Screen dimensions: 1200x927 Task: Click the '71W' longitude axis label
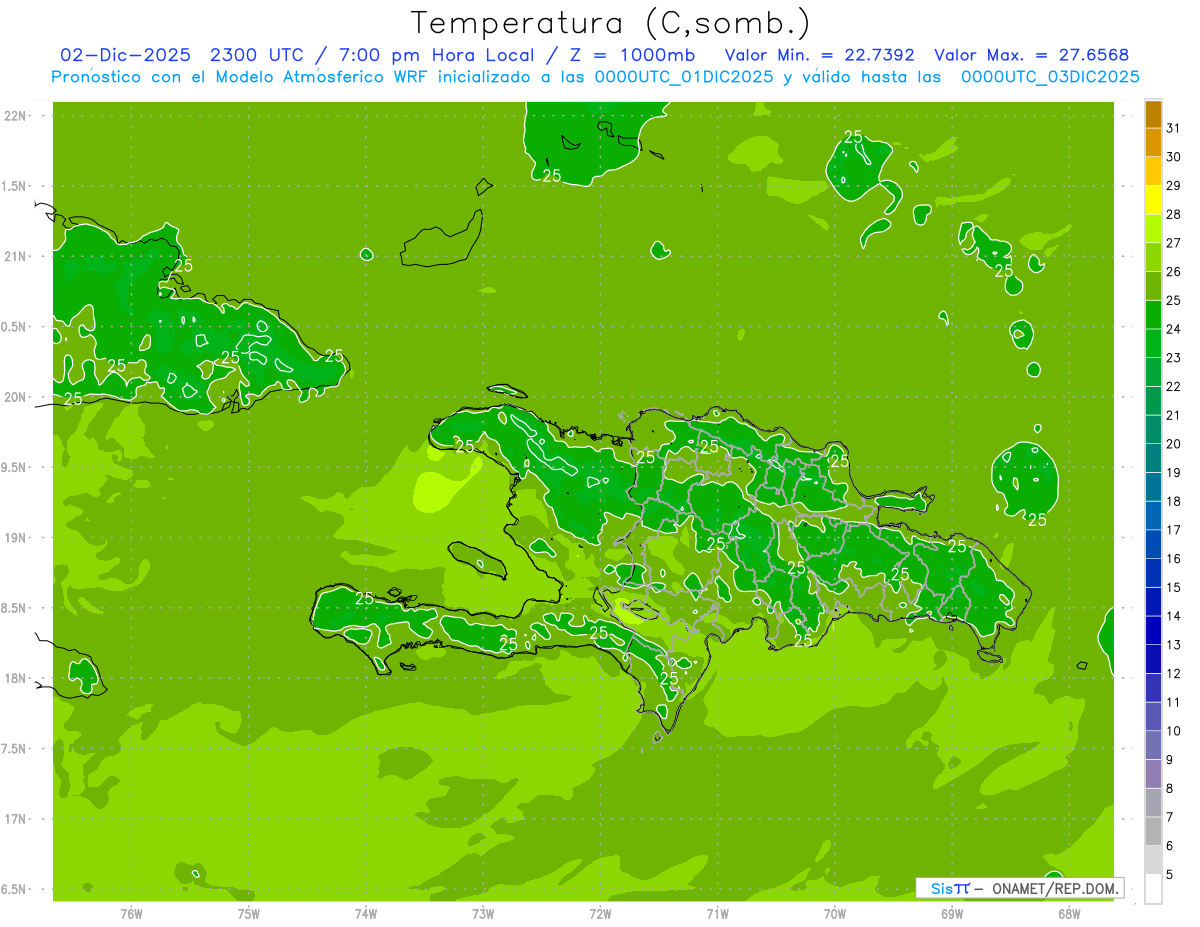(717, 914)
